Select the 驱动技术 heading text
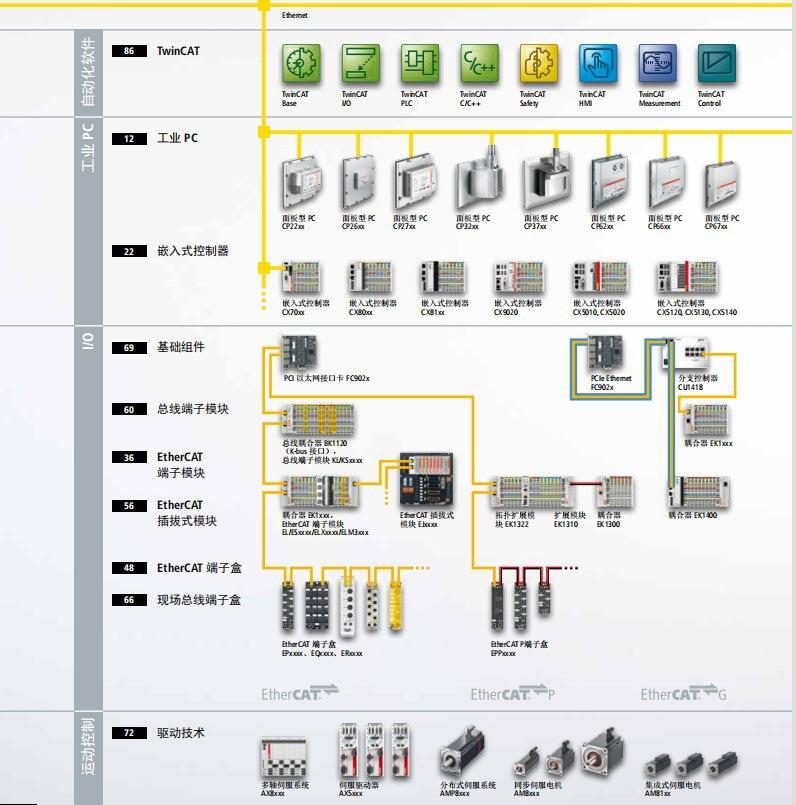 pos(181,733)
